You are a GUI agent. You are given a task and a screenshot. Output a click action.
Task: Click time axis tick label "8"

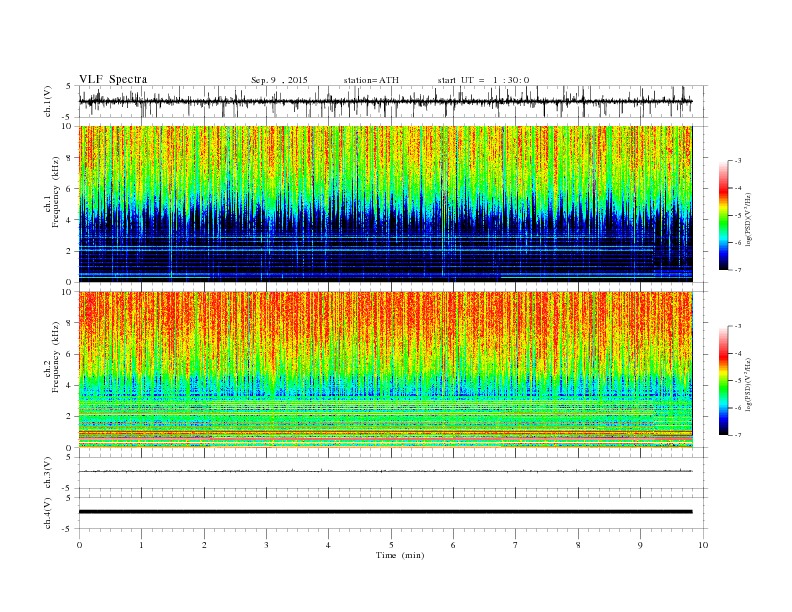[578, 545]
